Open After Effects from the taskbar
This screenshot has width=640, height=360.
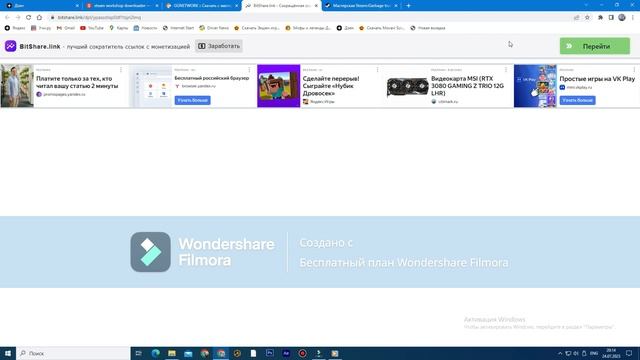coord(286,353)
